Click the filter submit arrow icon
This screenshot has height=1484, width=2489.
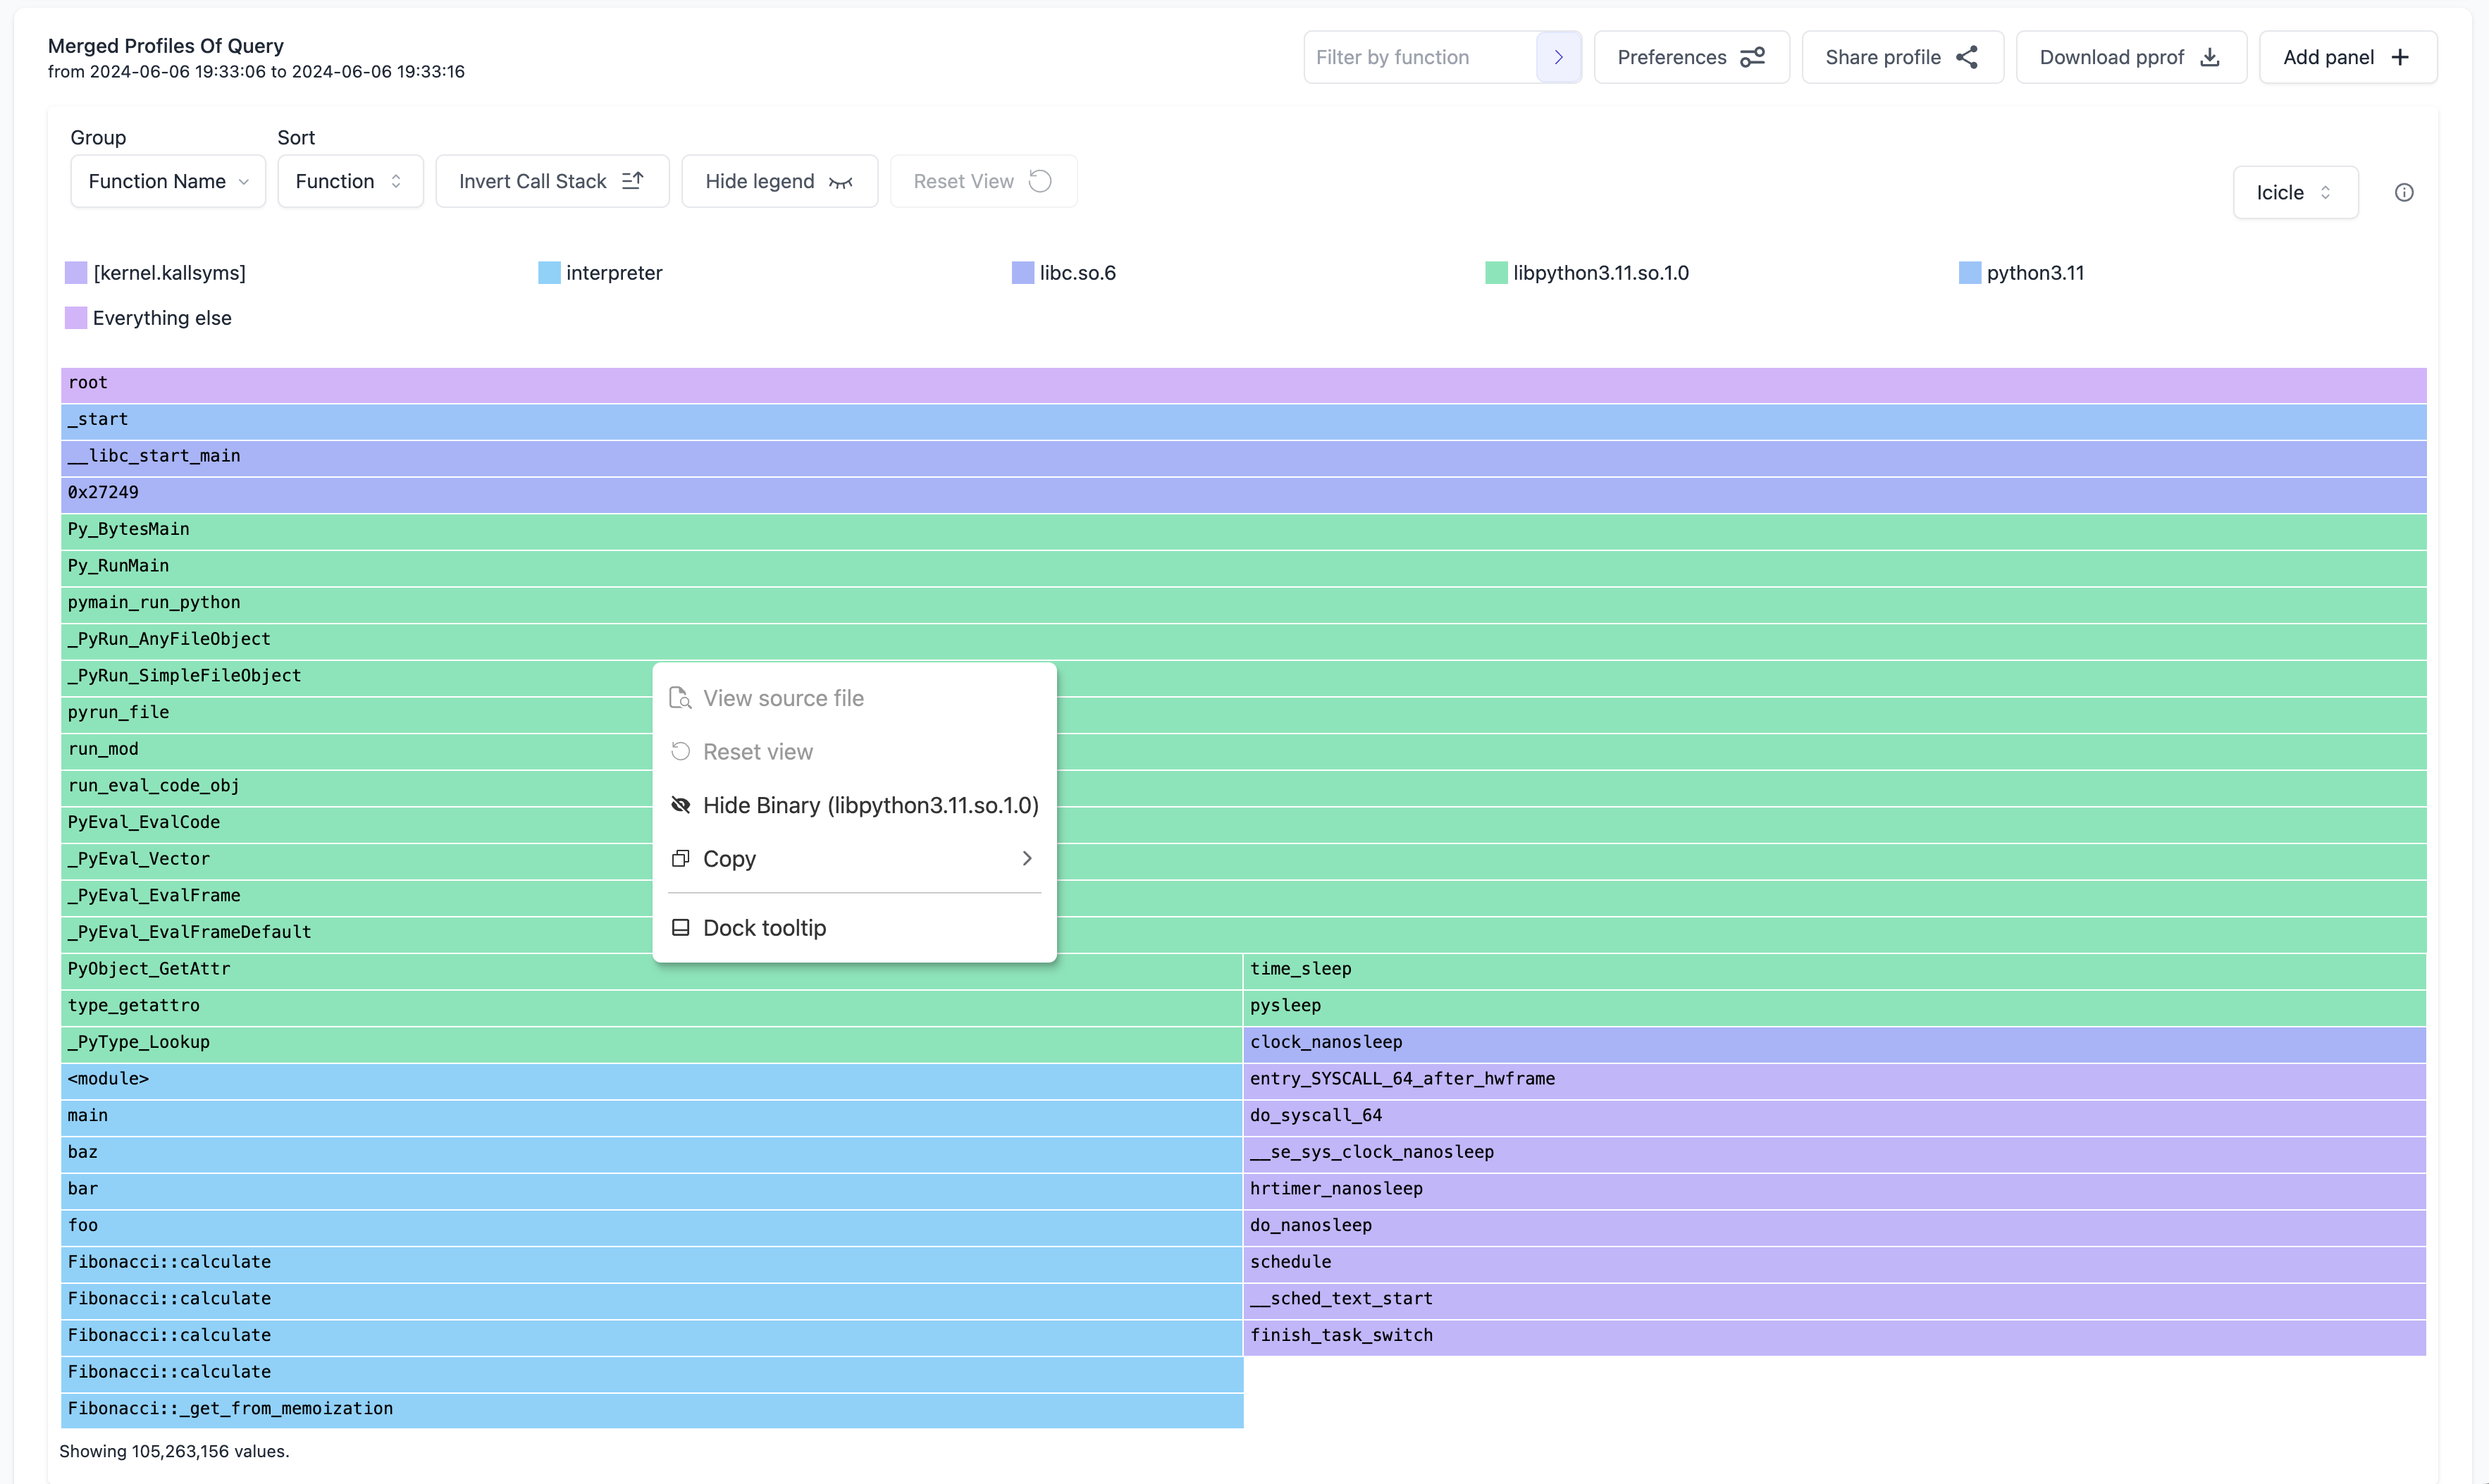coord(1557,57)
